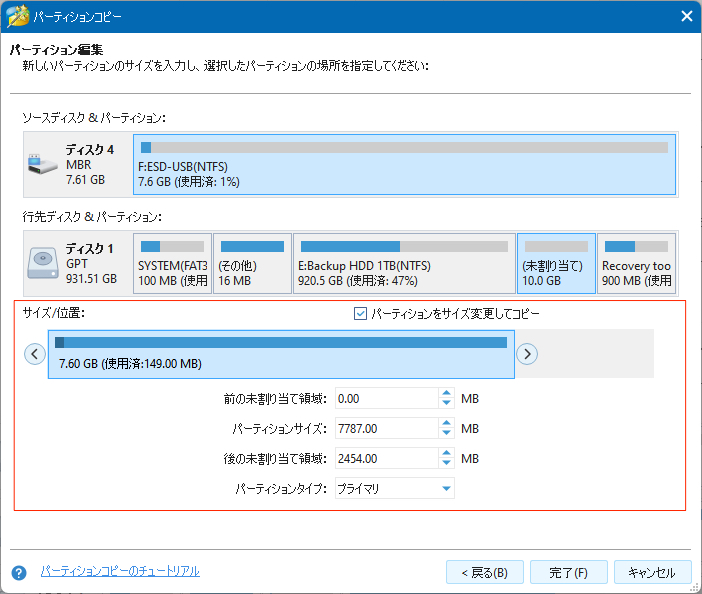The width and height of the screenshot is (702, 594).
Task: Increase 後の未割り当て領域 value with up arrow
Action: (x=446, y=453)
